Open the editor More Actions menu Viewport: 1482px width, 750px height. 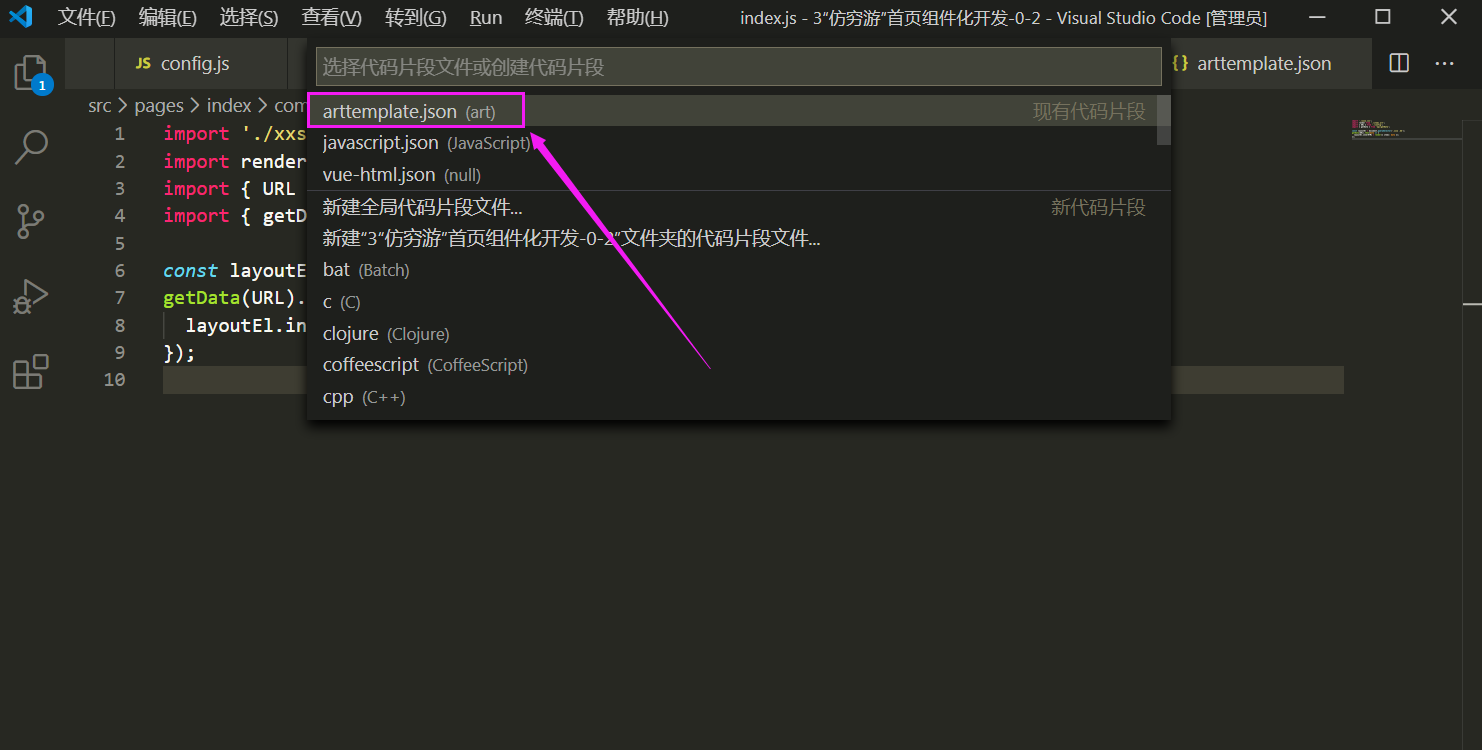1444,63
